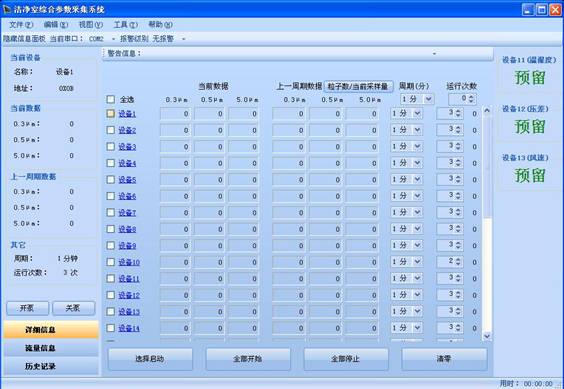
Task: Click scrollbar down arrow in device list
Action: 487,336
